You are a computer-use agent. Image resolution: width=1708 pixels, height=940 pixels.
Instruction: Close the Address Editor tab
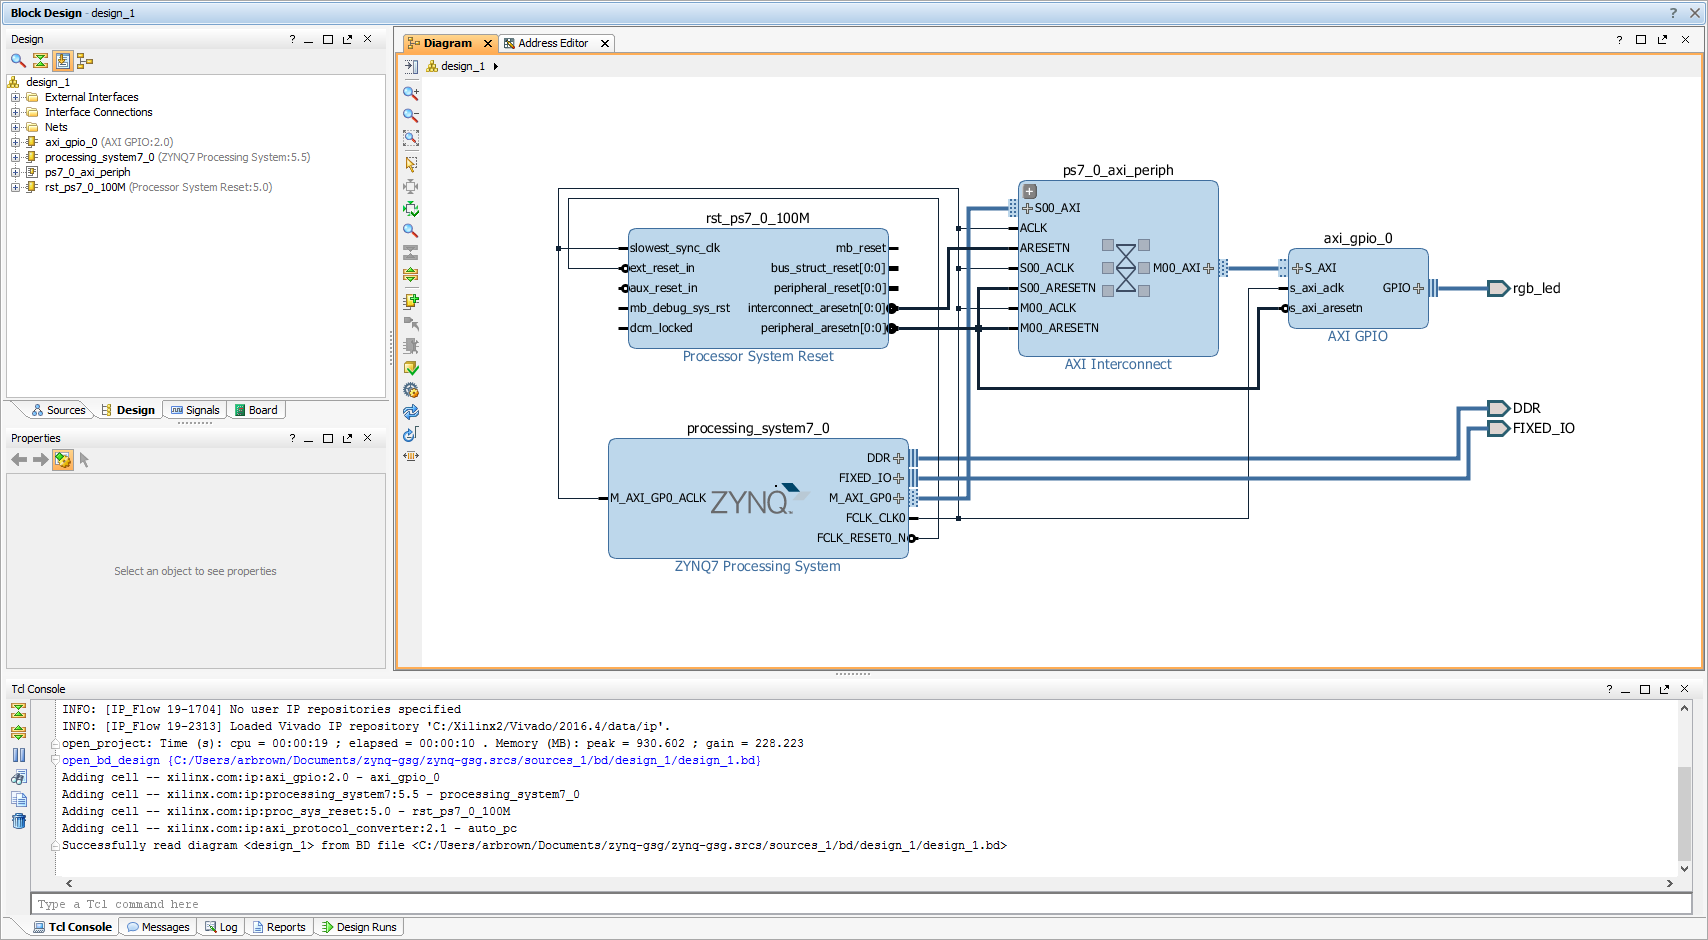coord(605,43)
